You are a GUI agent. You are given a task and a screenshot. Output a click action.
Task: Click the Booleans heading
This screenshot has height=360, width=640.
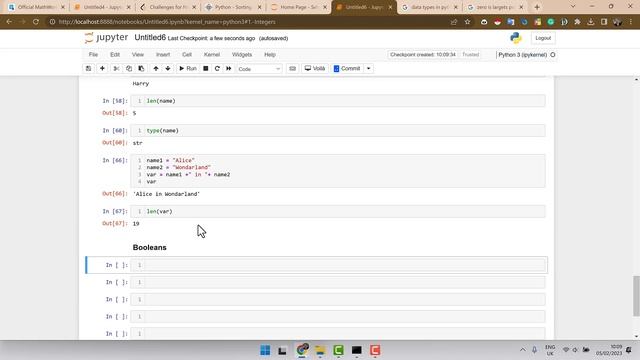149,247
